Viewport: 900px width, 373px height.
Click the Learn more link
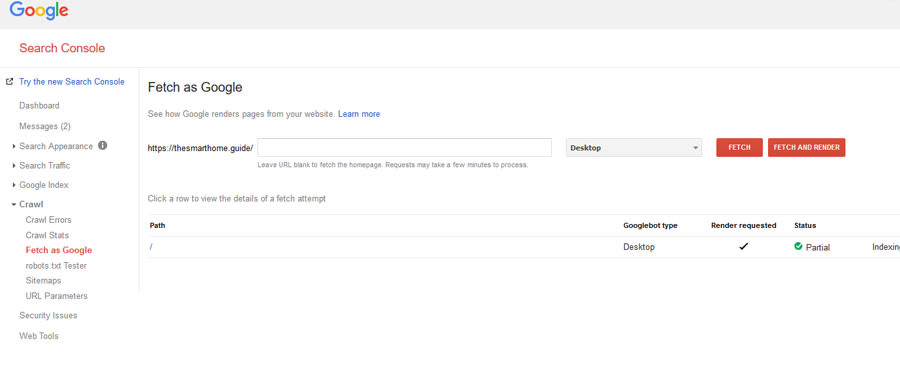pyautogui.click(x=359, y=114)
